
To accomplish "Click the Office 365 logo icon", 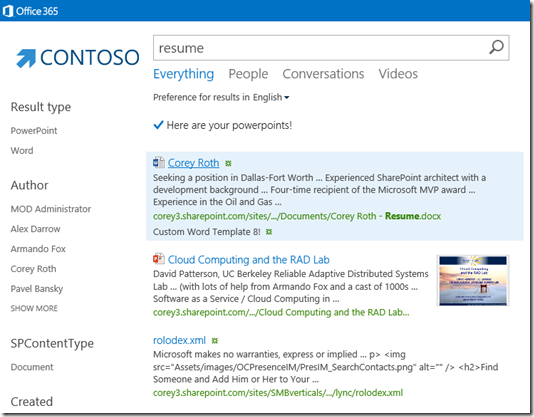I will [7, 11].
